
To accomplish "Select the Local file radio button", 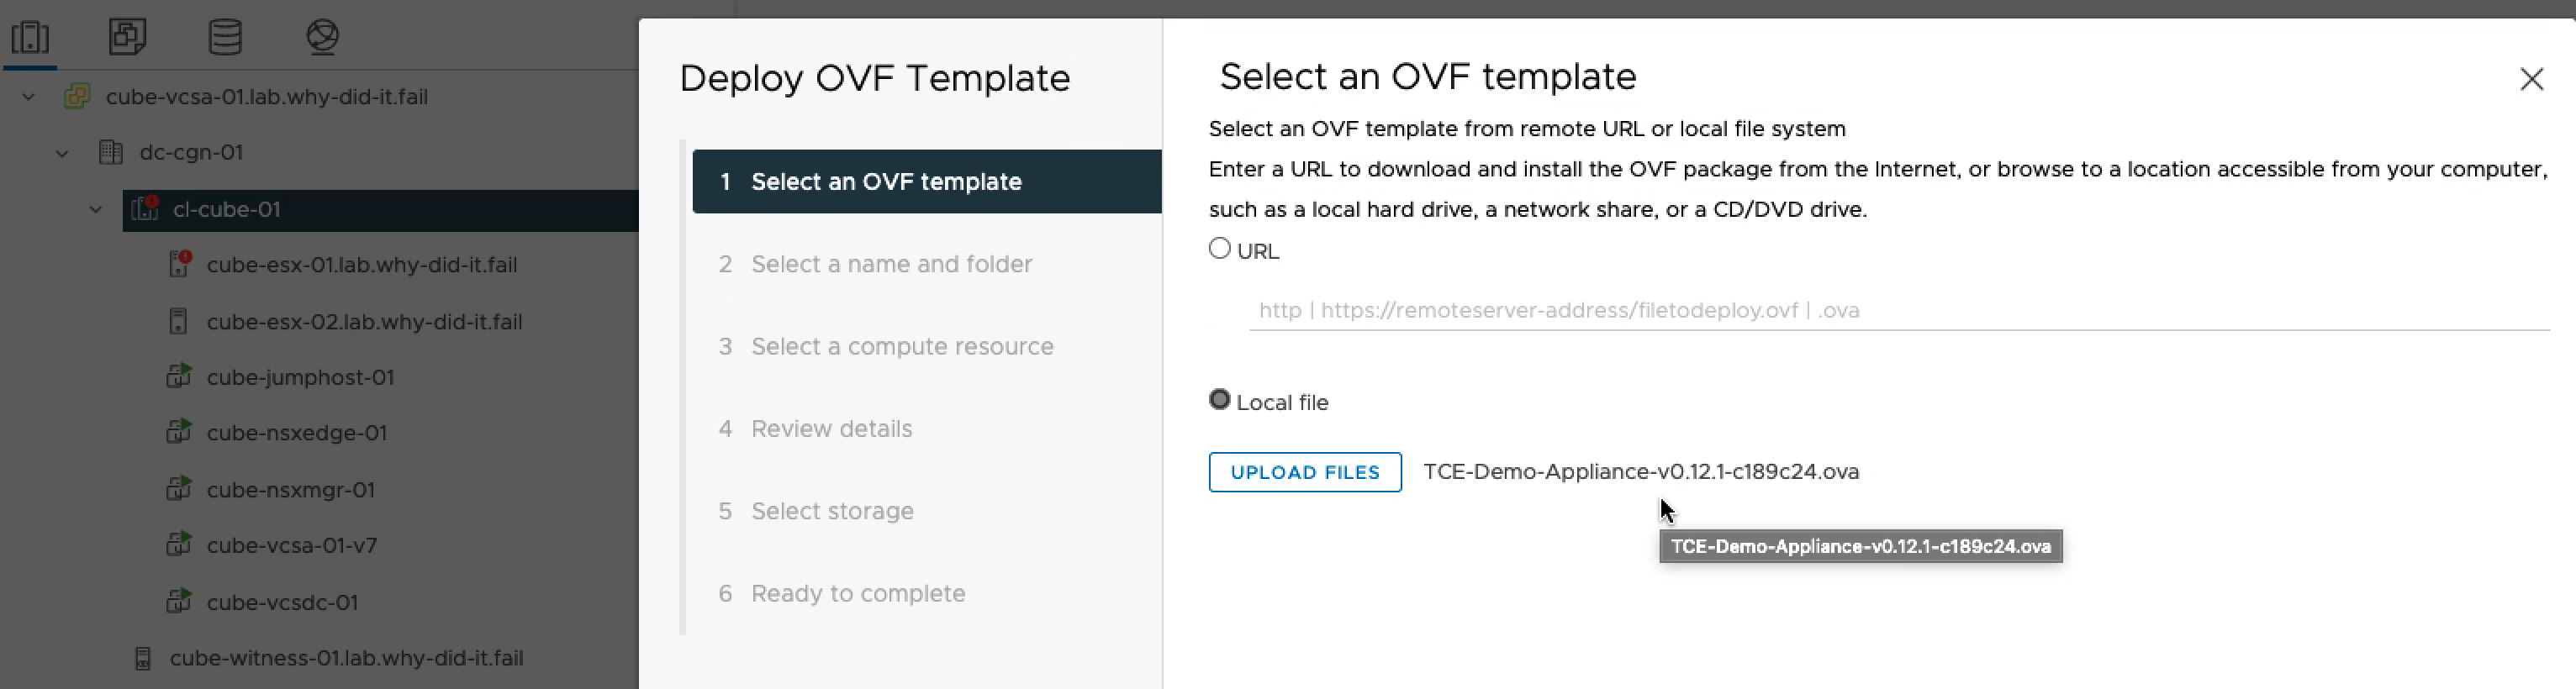I will click(1219, 400).
